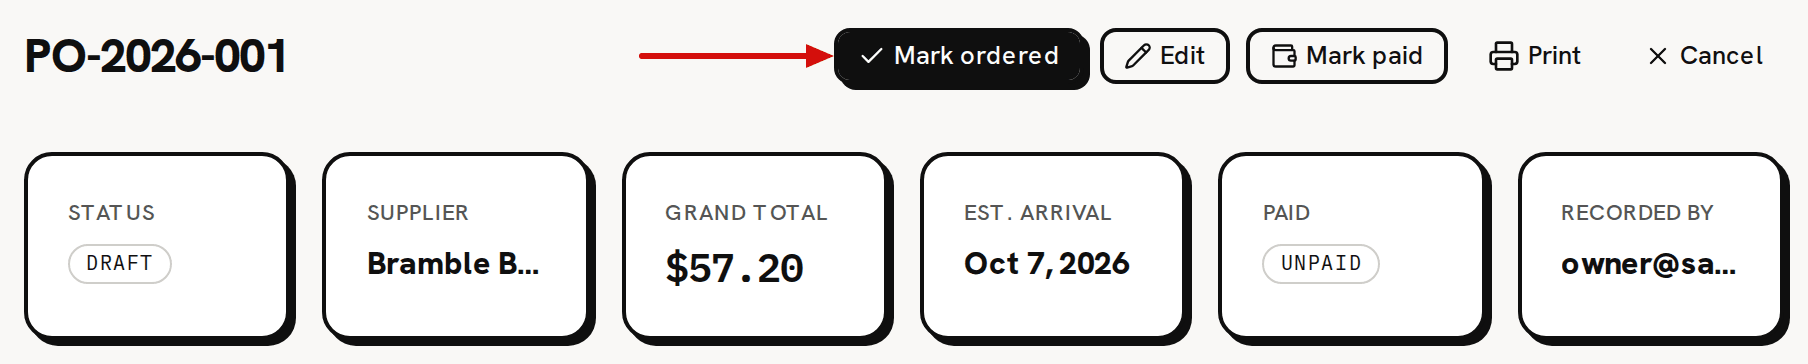
Task: Click the Print text label
Action: click(x=1554, y=56)
